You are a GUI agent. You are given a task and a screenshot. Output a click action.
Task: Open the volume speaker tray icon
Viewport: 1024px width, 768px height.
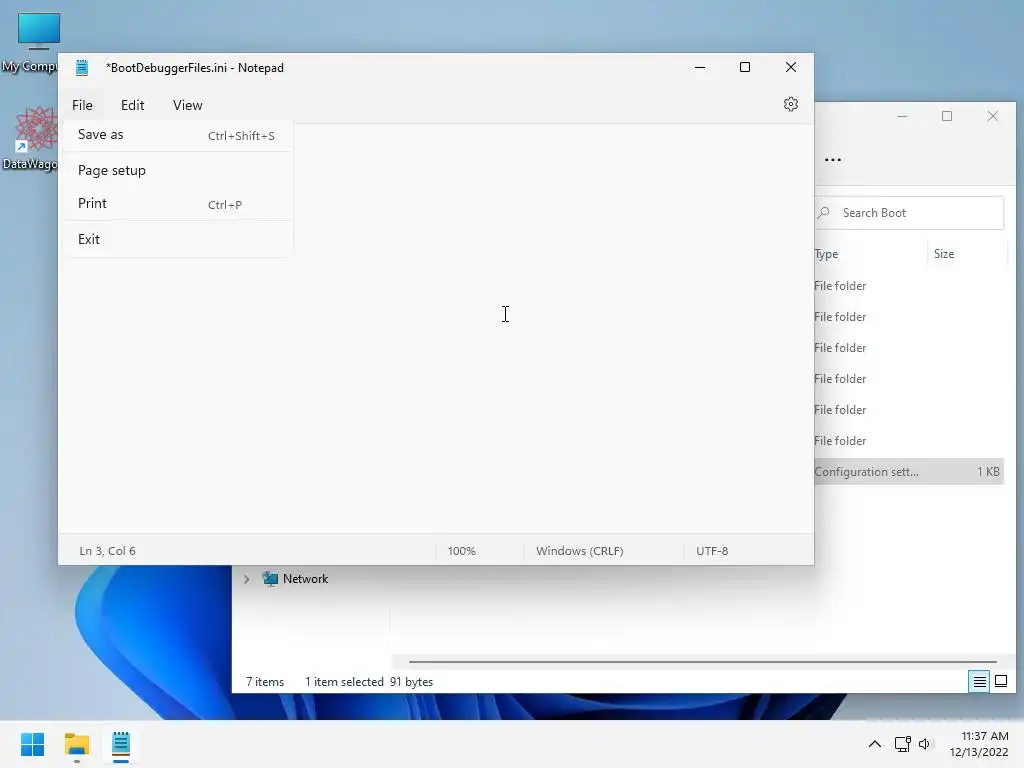click(925, 744)
